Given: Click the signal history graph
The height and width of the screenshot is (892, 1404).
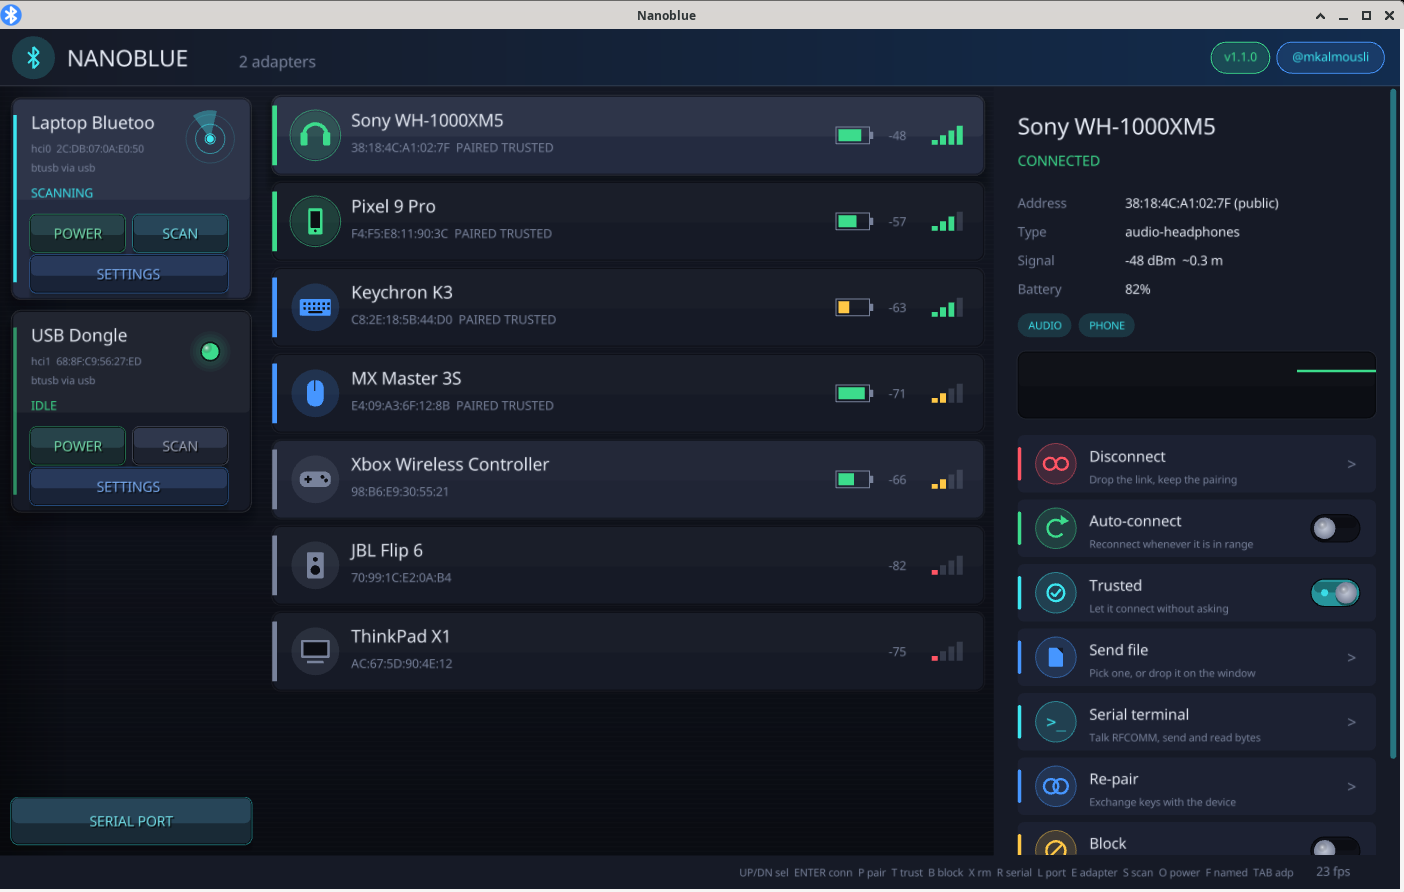Looking at the screenshot, I should point(1197,385).
